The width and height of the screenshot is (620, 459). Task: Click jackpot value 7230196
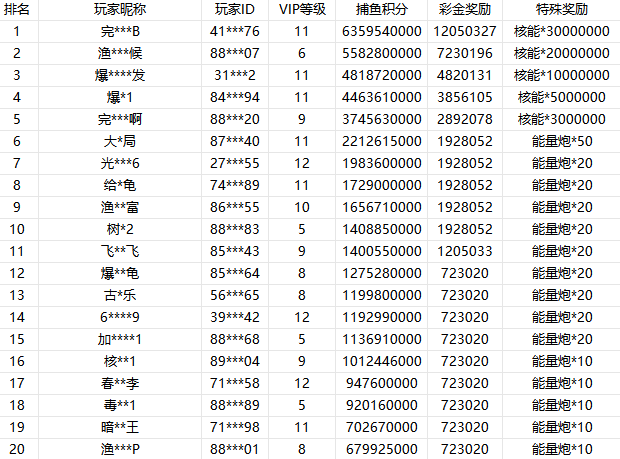(x=465, y=53)
